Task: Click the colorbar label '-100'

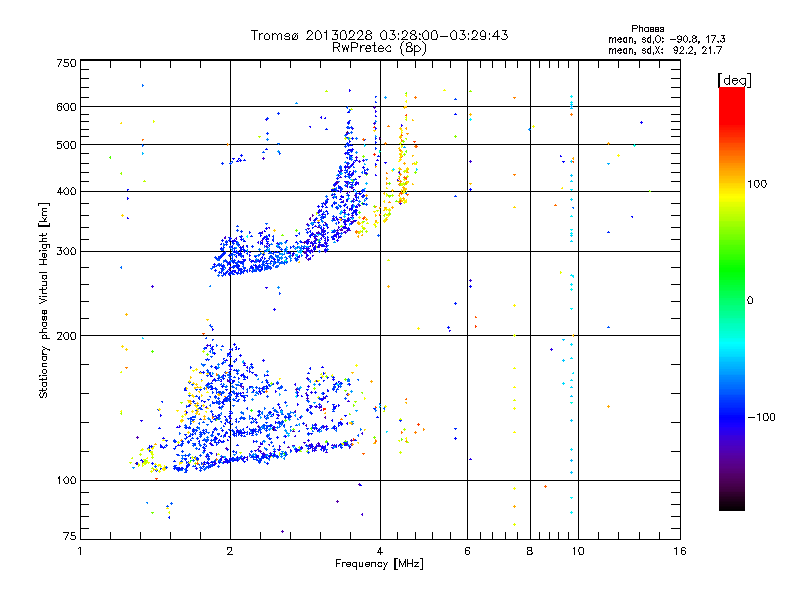Action: (x=761, y=417)
